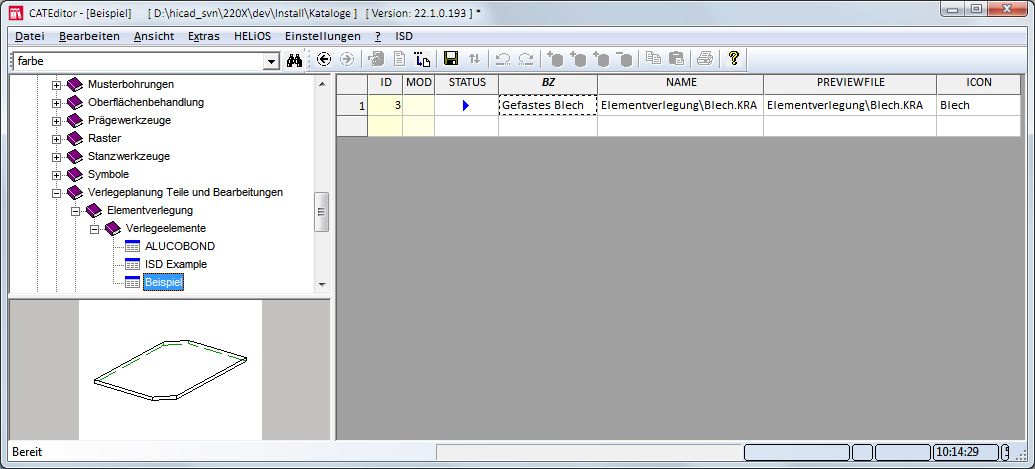This screenshot has width=1035, height=469.
Task: Click the first add-database plus icon
Action: (x=555, y=59)
